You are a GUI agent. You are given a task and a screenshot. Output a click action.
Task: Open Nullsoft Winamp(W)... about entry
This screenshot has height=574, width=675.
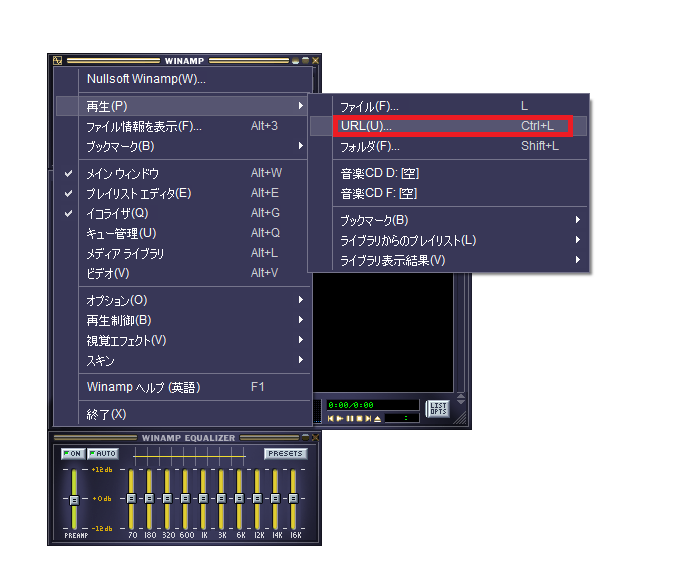pyautogui.click(x=183, y=79)
